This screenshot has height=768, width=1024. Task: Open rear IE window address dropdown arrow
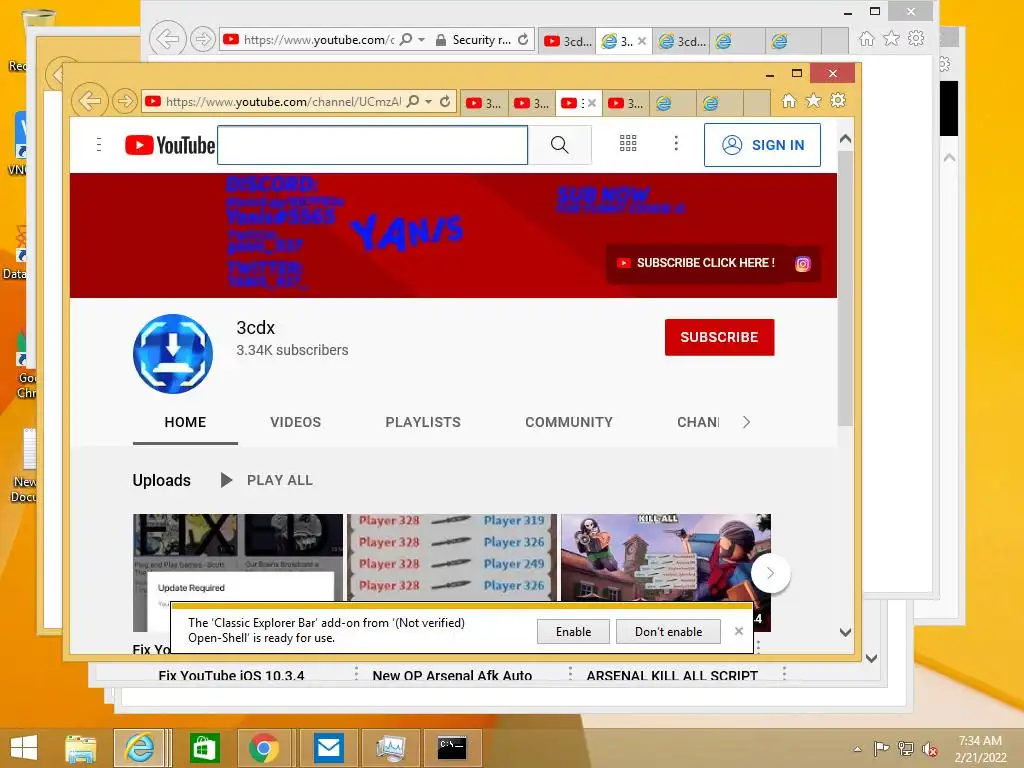click(422, 40)
